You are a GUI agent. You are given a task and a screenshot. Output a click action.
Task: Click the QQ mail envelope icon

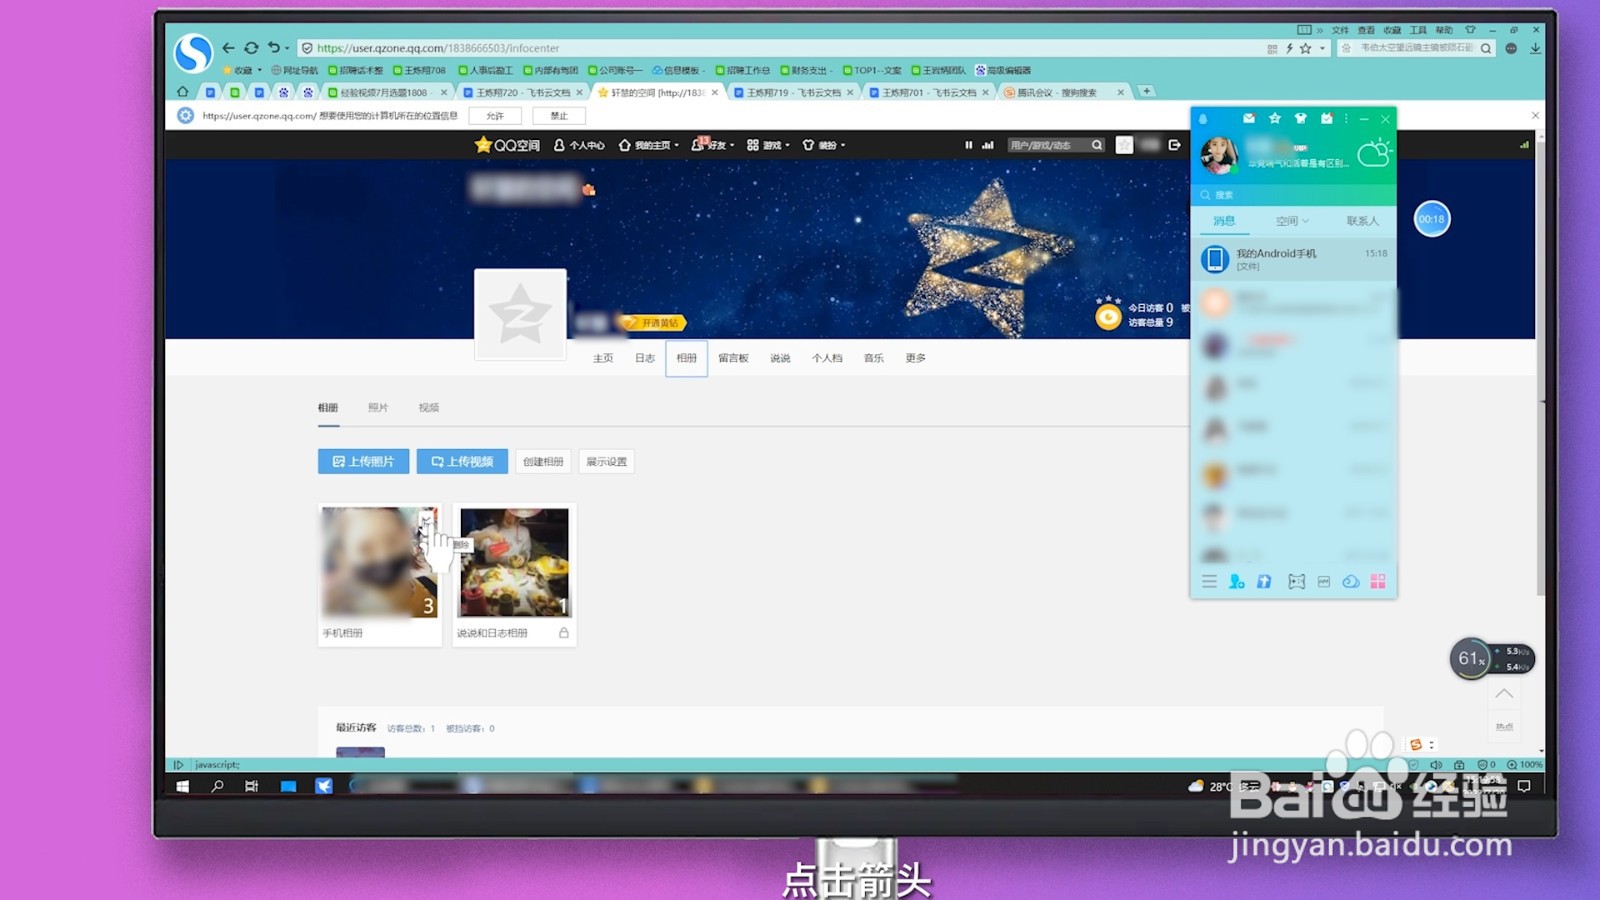[1249, 118]
